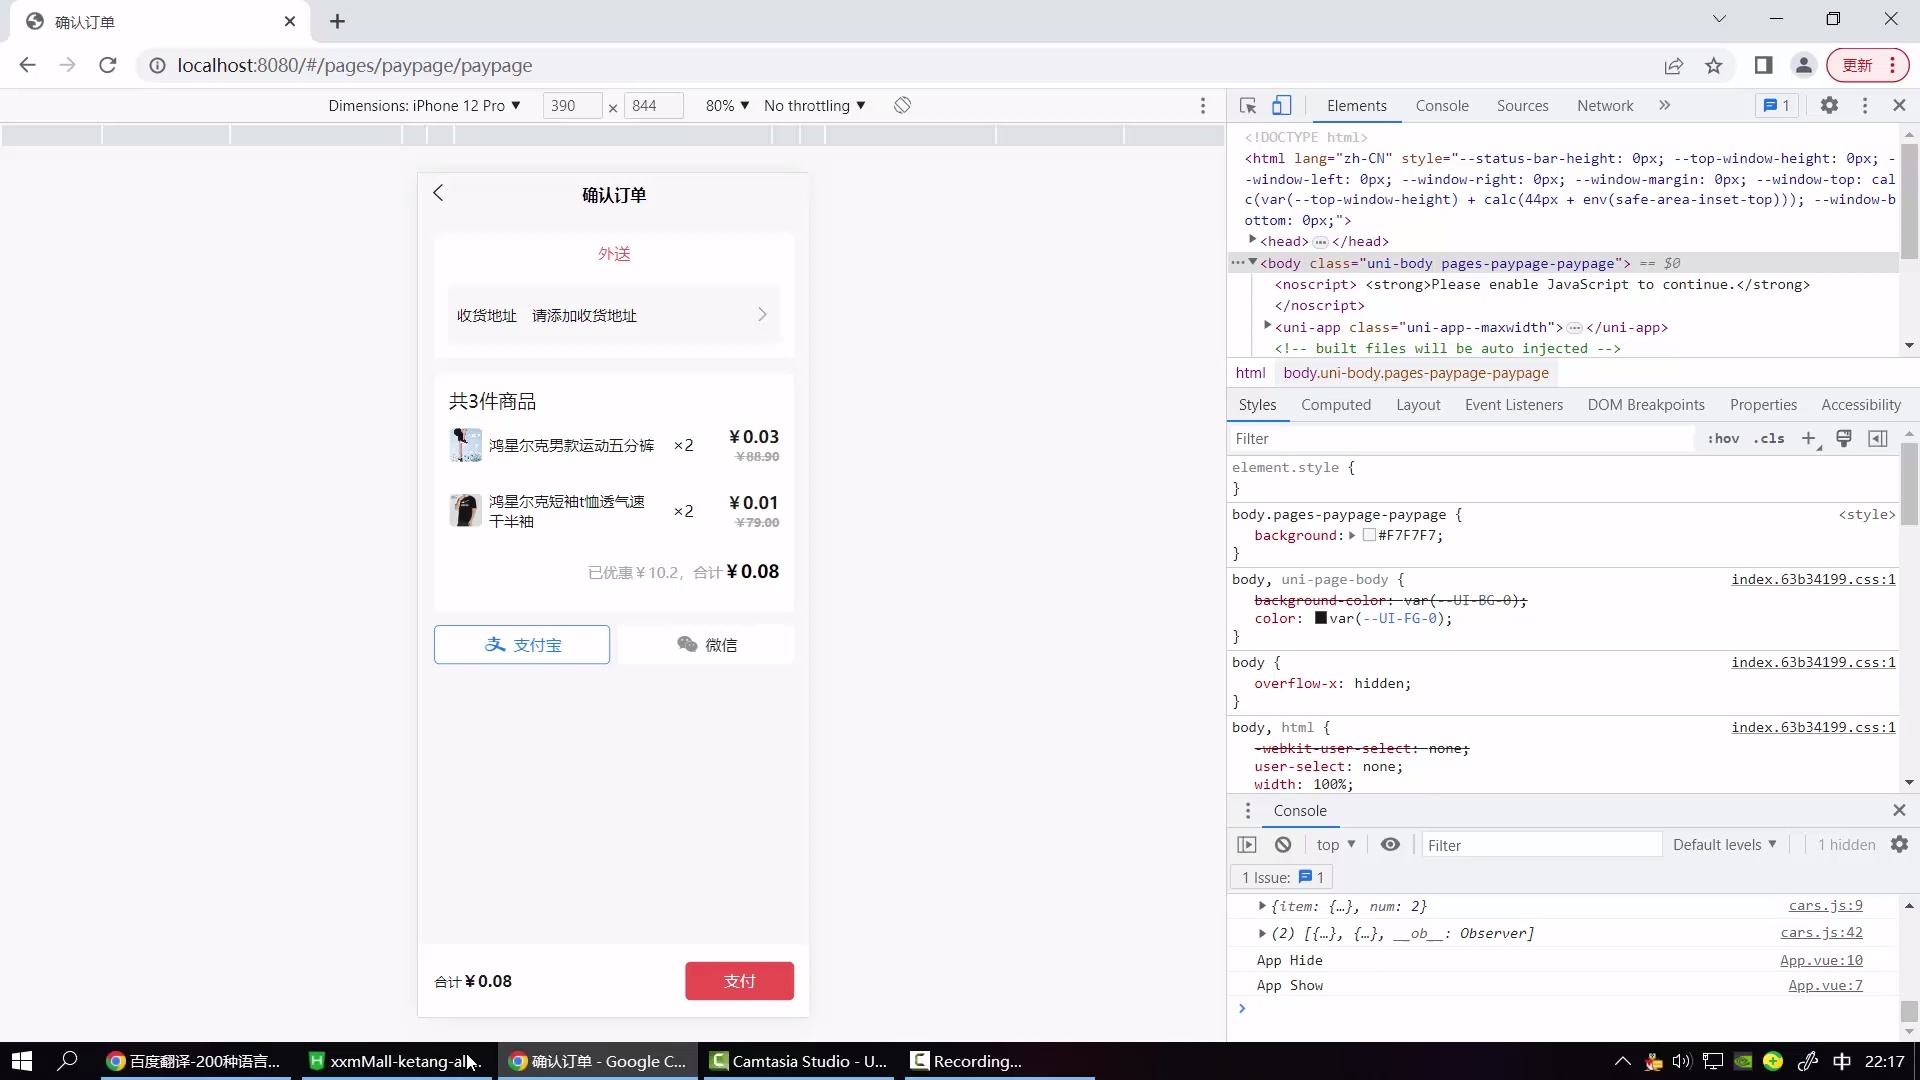Image resolution: width=1920 pixels, height=1080 pixels.
Task: Click the console eye live expression icon
Action: coord(1390,845)
